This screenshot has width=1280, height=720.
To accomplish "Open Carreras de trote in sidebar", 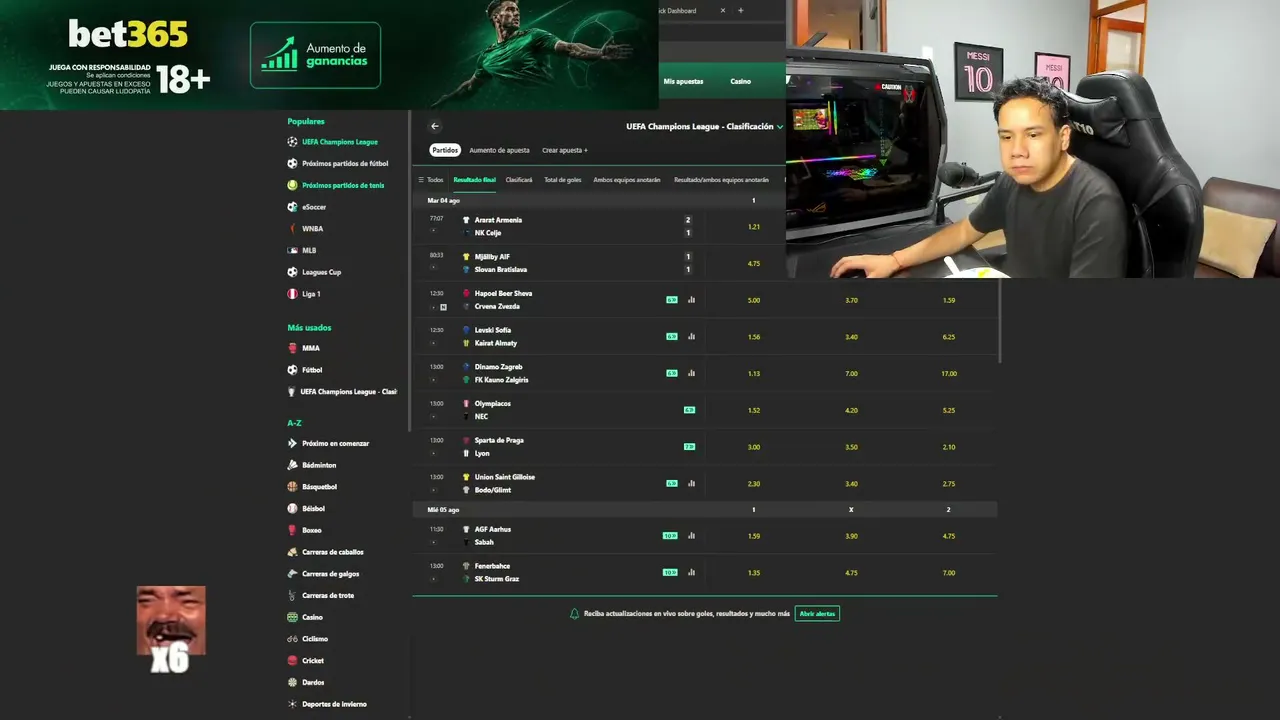I will 328,595.
